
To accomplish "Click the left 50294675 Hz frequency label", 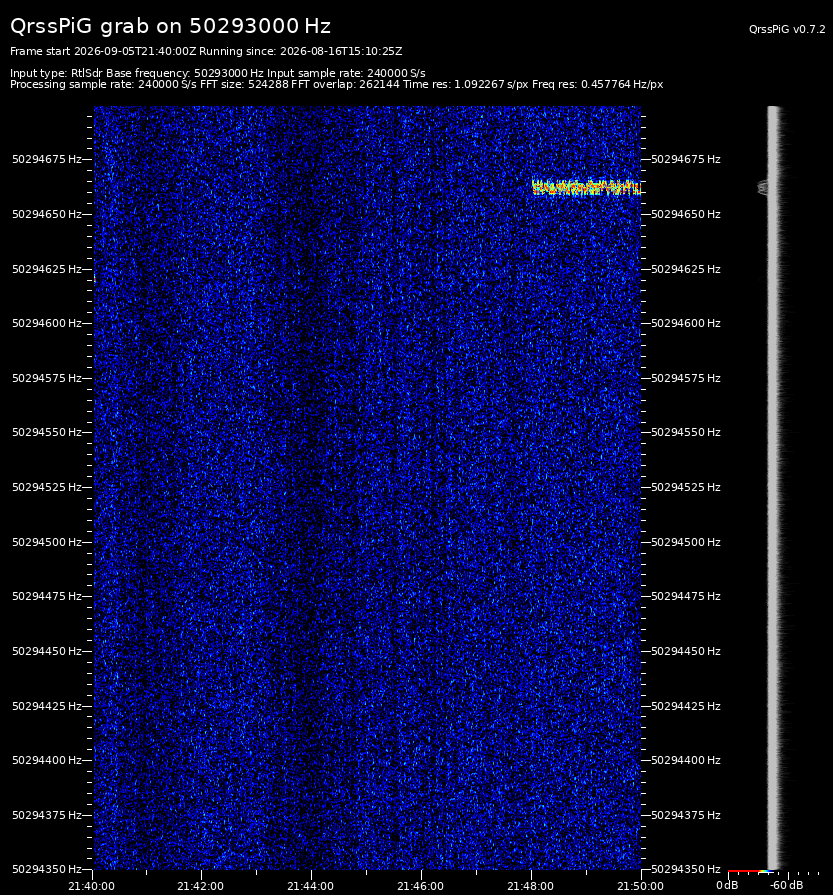I will [x=47, y=159].
